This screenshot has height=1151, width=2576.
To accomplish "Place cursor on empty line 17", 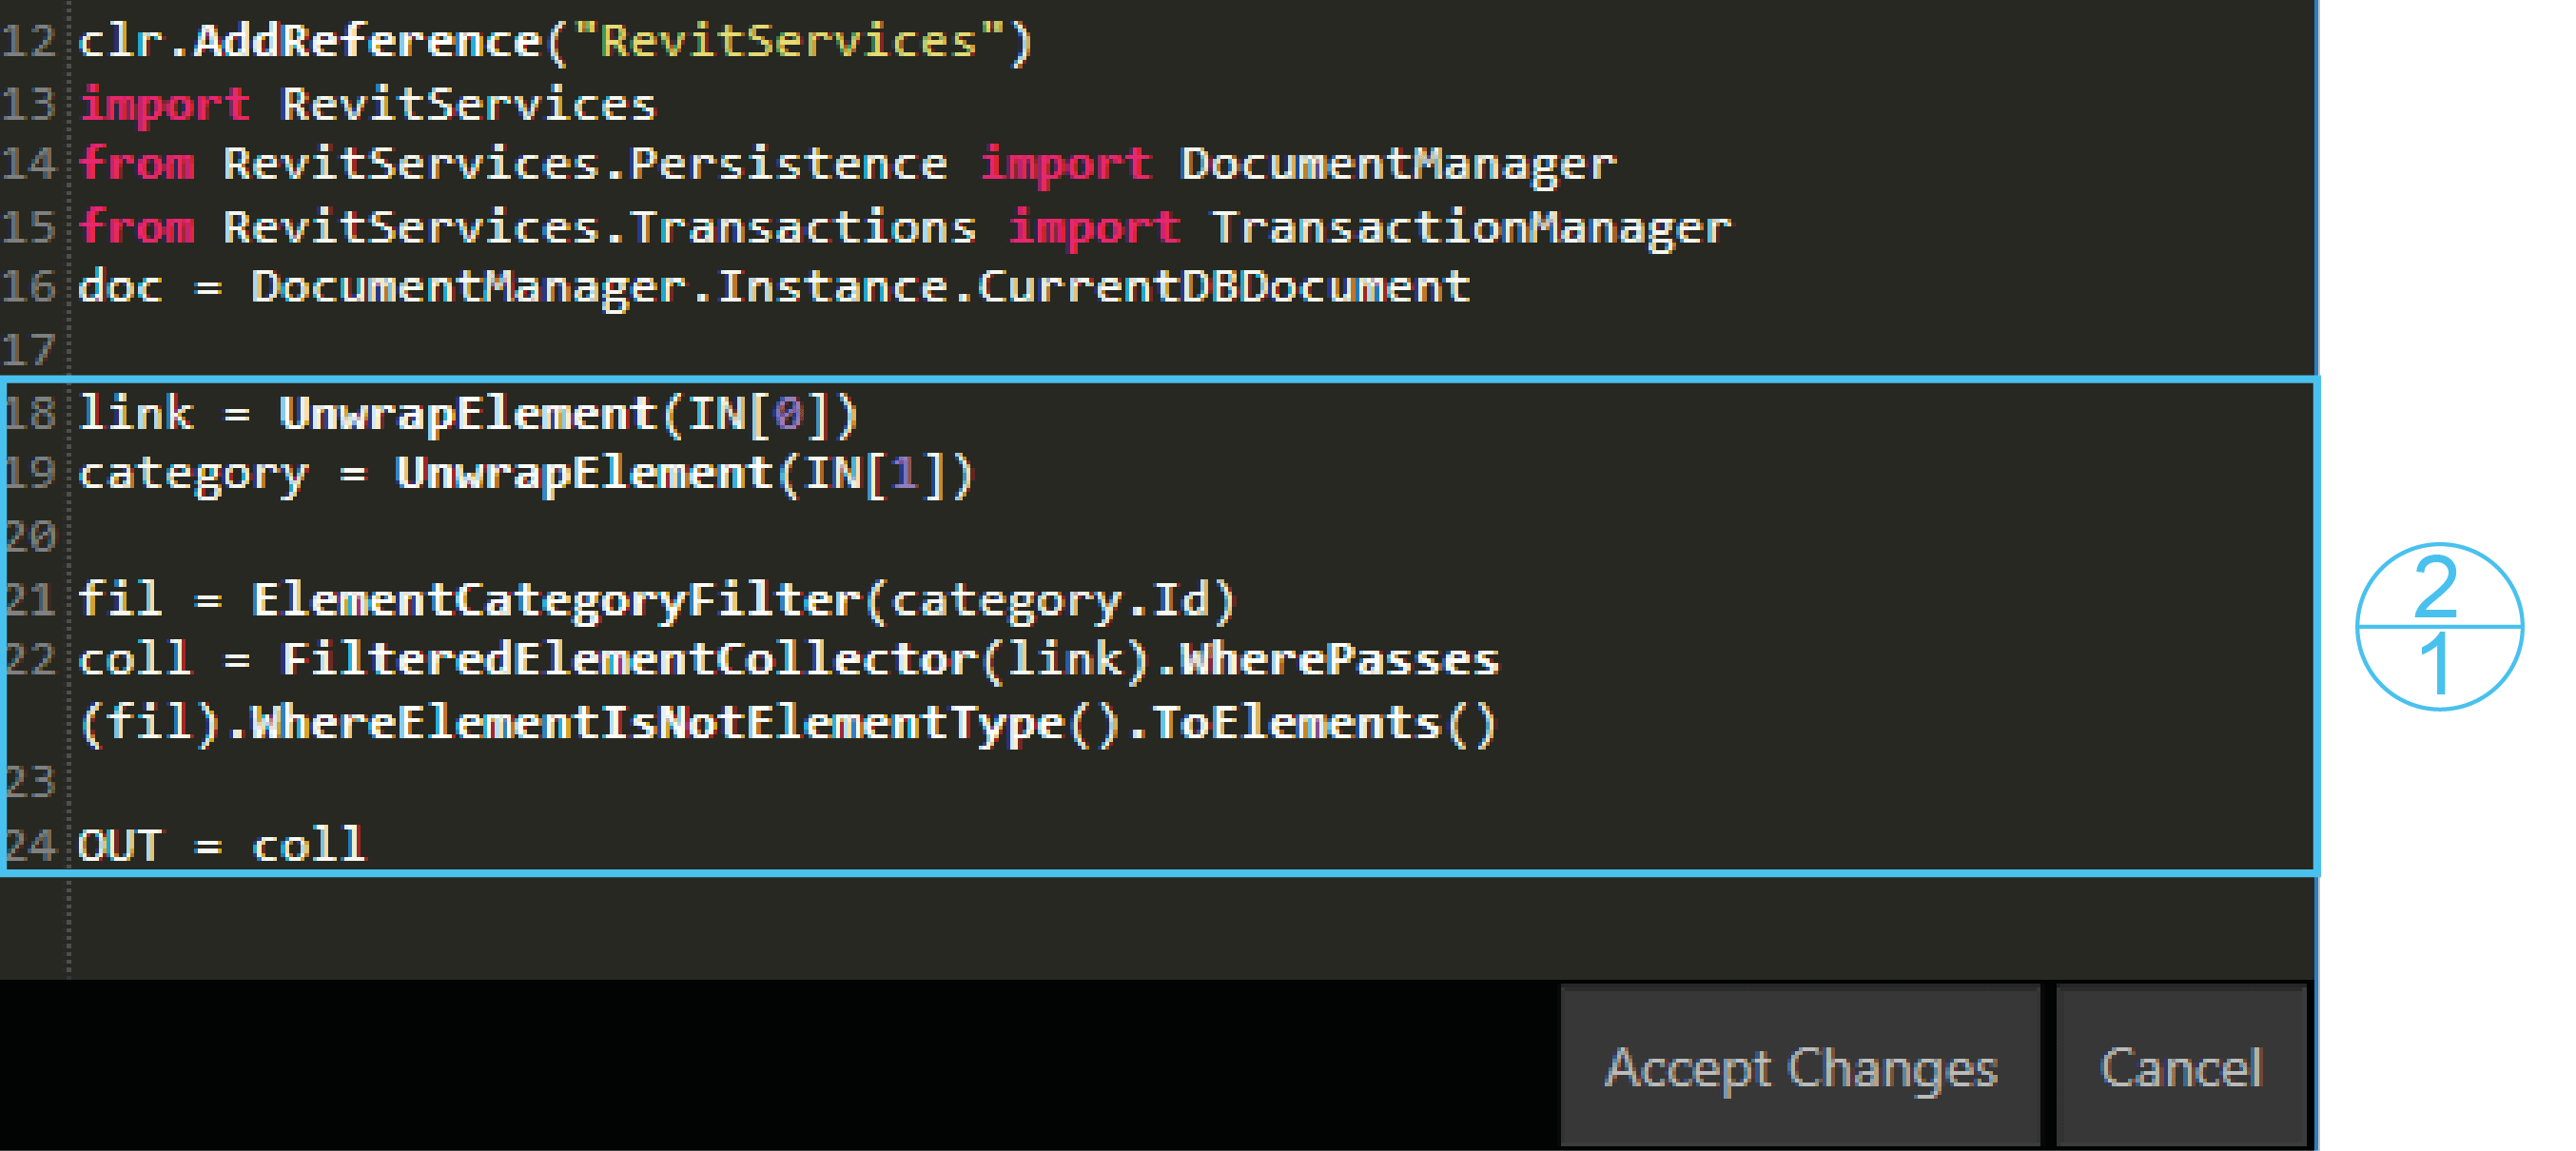I will coord(600,350).
